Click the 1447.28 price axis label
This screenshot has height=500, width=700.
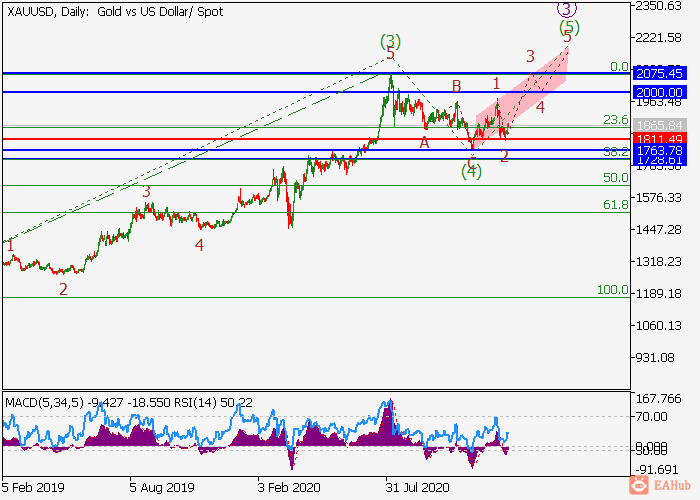(x=658, y=230)
